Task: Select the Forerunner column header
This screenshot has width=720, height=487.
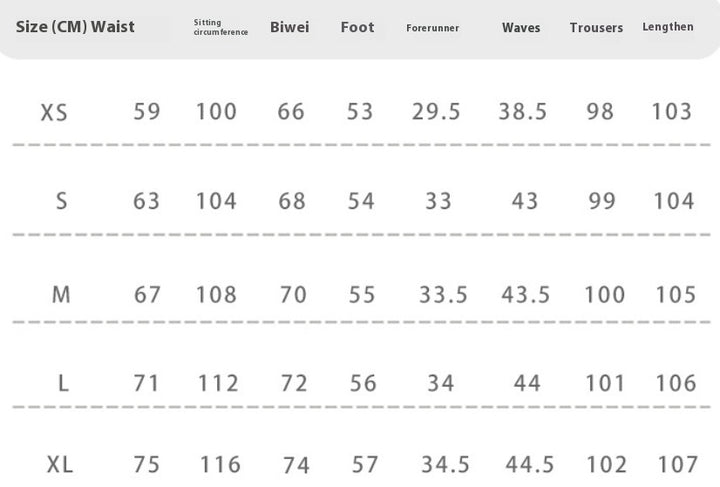Action: coord(433,28)
